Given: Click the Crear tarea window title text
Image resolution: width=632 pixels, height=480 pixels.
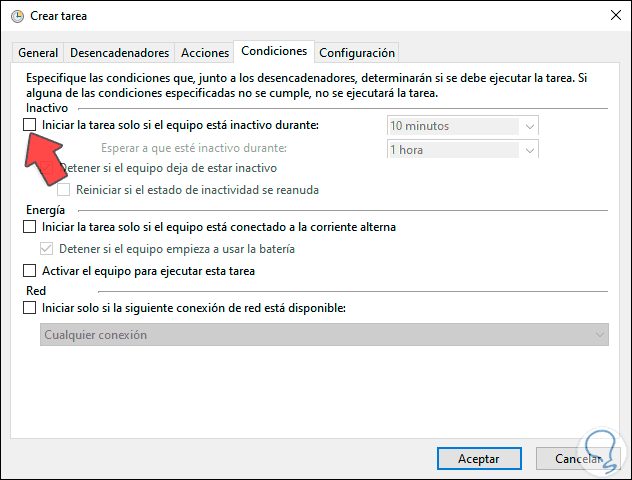Looking at the screenshot, I should point(59,16).
